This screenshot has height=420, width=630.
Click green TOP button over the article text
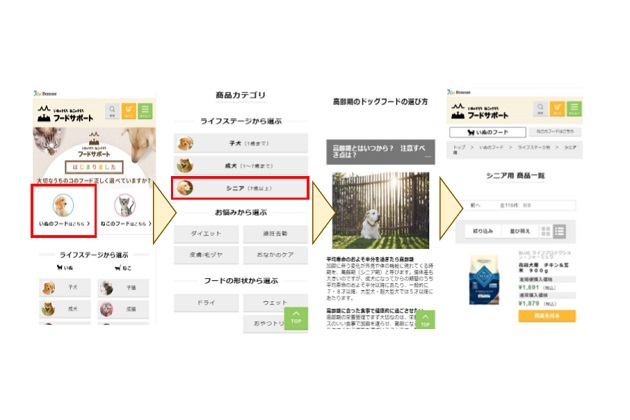pos(425,320)
